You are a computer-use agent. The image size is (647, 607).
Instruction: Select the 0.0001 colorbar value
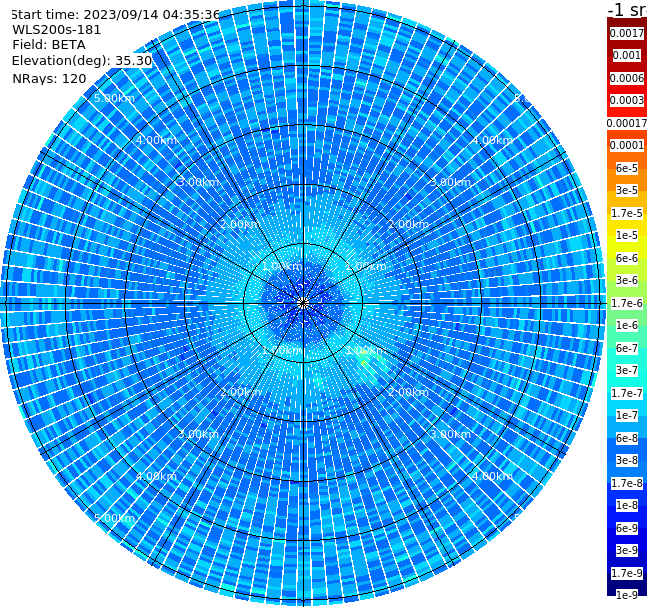(627, 145)
